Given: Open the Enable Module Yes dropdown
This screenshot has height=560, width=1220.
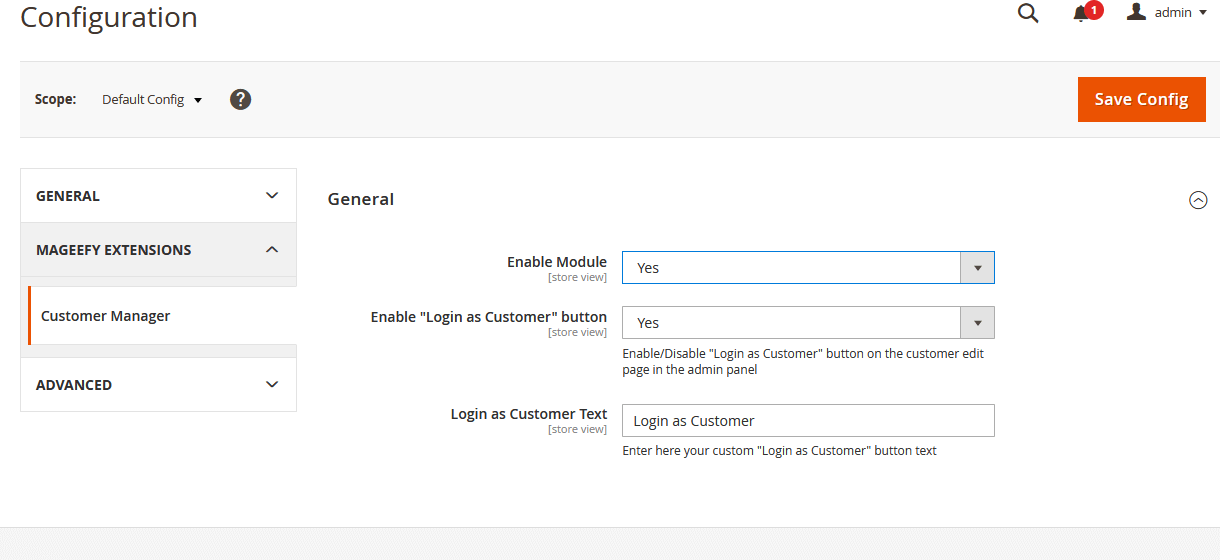Looking at the screenshot, I should pyautogui.click(x=807, y=268).
